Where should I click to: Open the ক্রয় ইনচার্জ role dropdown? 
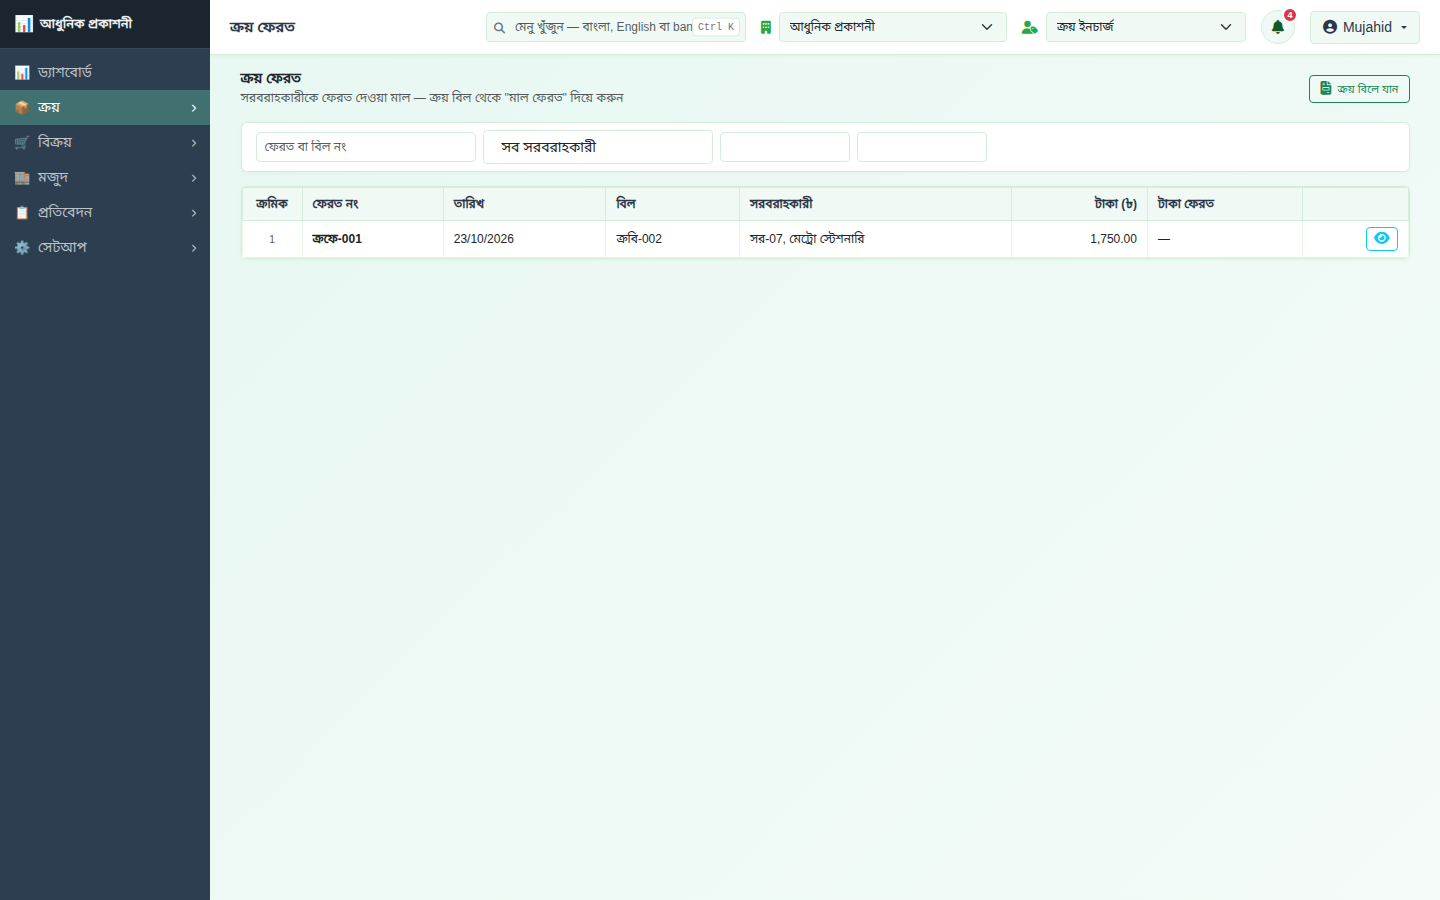coord(1146,27)
